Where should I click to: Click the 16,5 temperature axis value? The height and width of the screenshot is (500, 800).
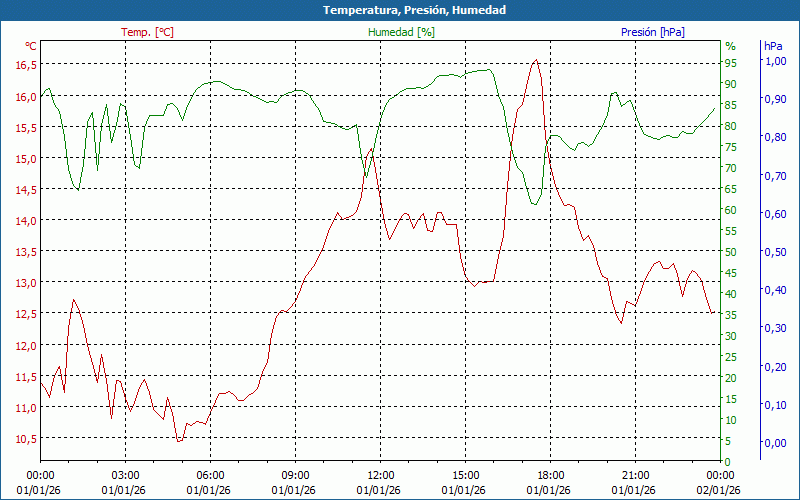tap(26, 65)
